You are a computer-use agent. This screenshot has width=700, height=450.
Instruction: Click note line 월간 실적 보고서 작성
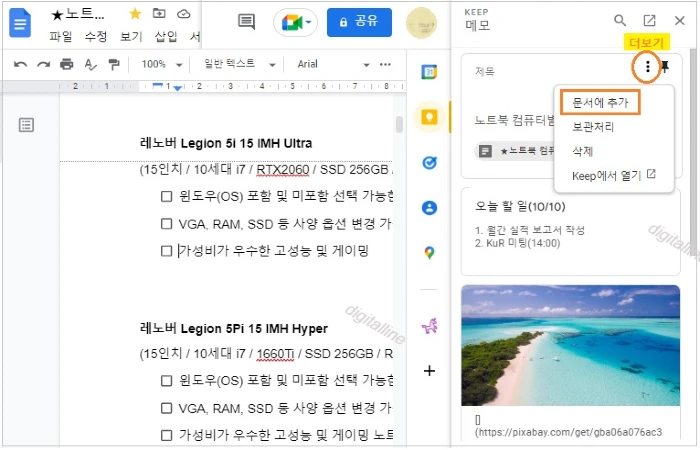click(529, 230)
